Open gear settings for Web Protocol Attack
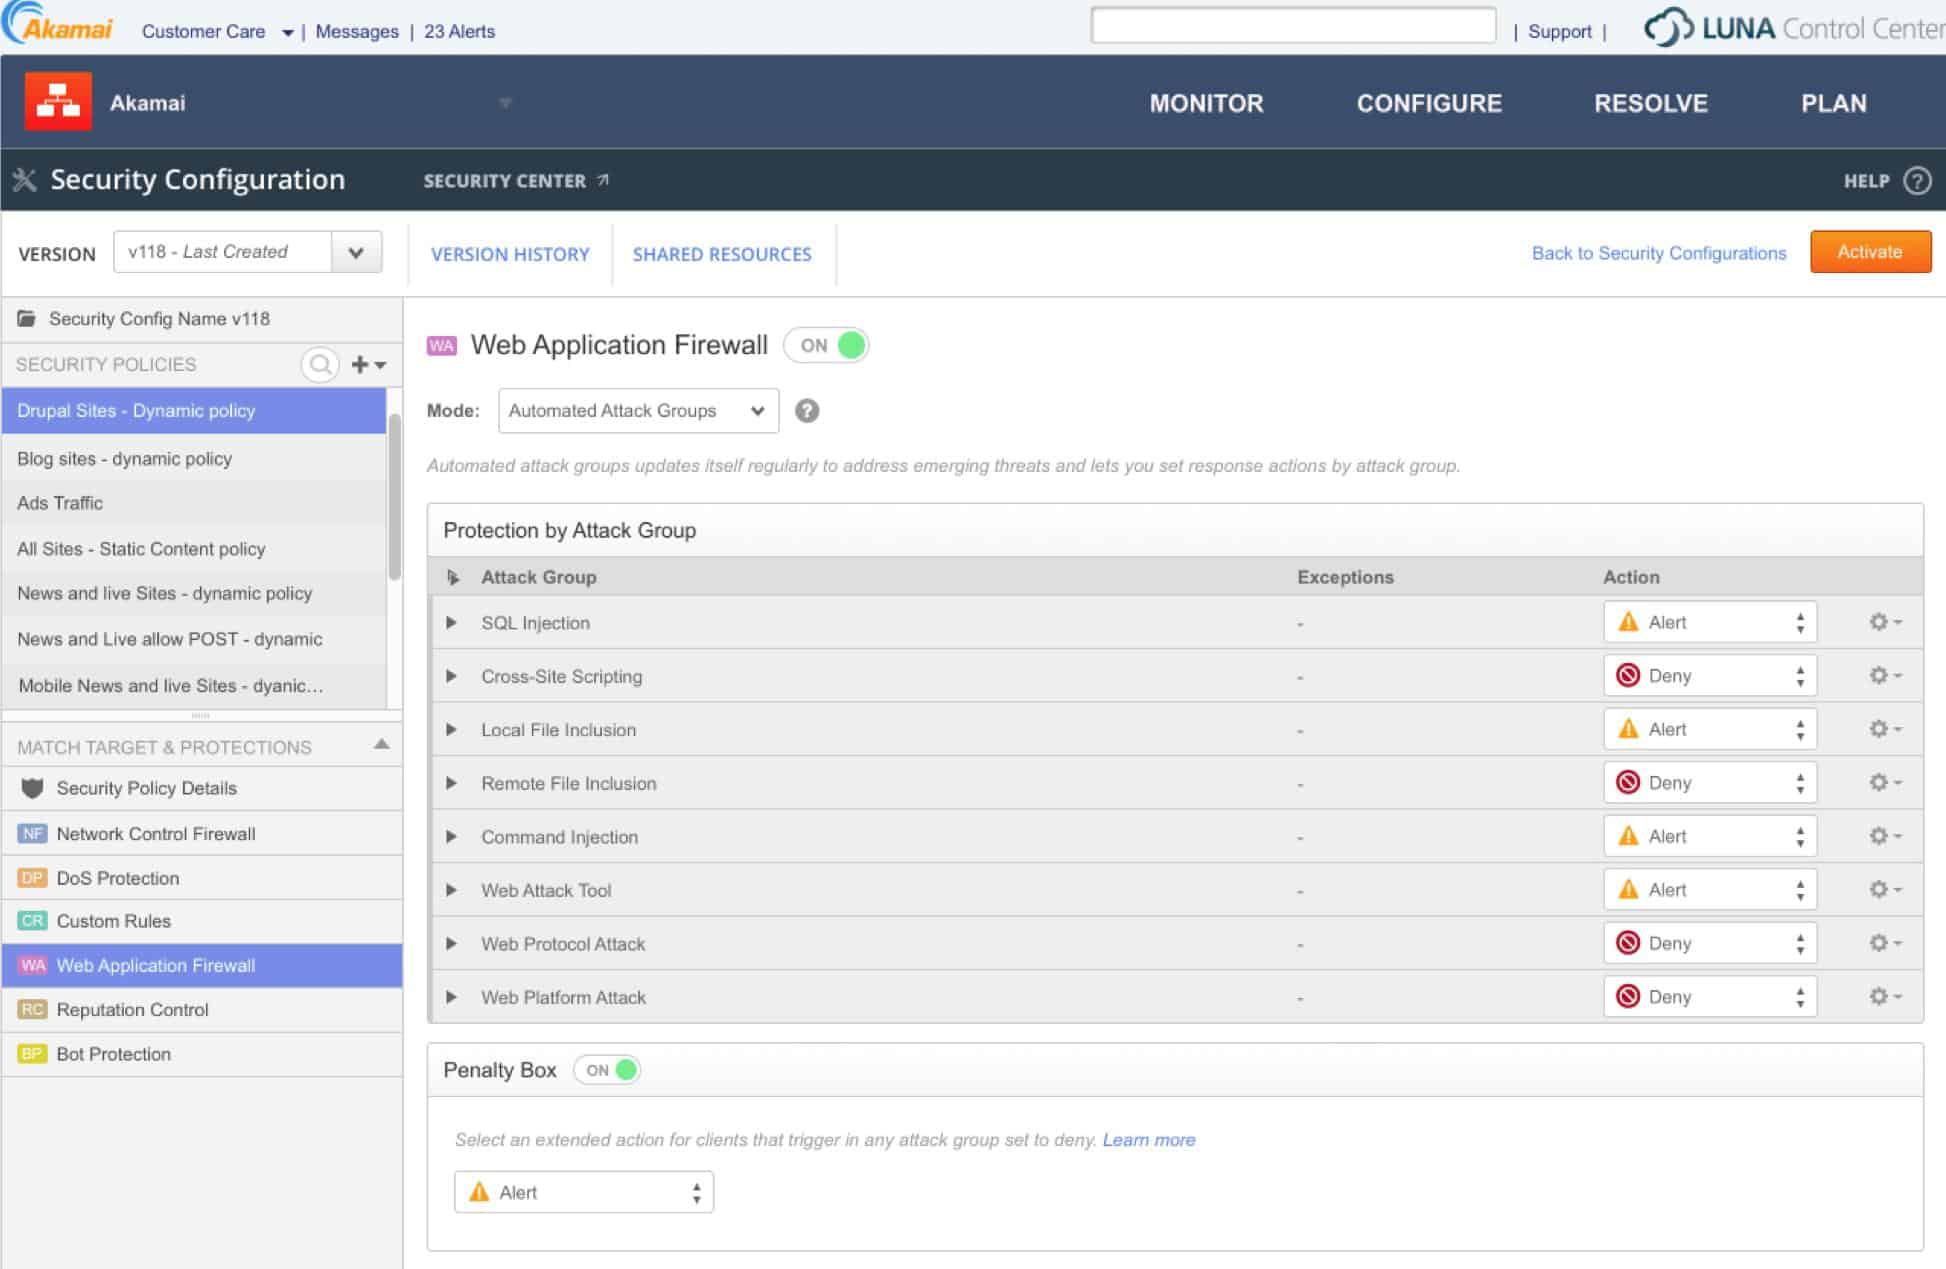The width and height of the screenshot is (1946, 1269). (1884, 943)
